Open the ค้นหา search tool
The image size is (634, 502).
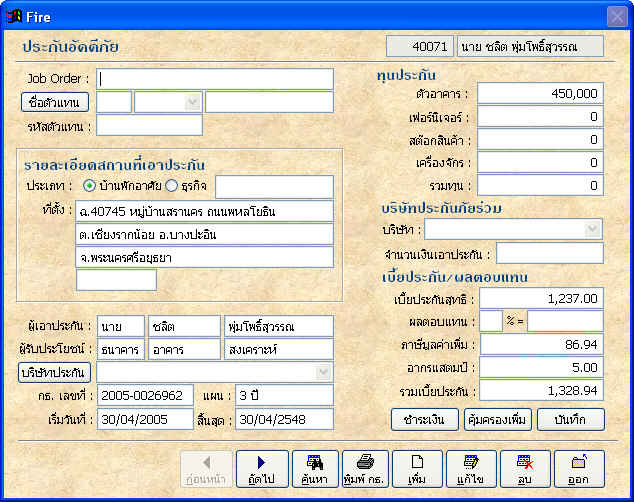tap(315, 468)
